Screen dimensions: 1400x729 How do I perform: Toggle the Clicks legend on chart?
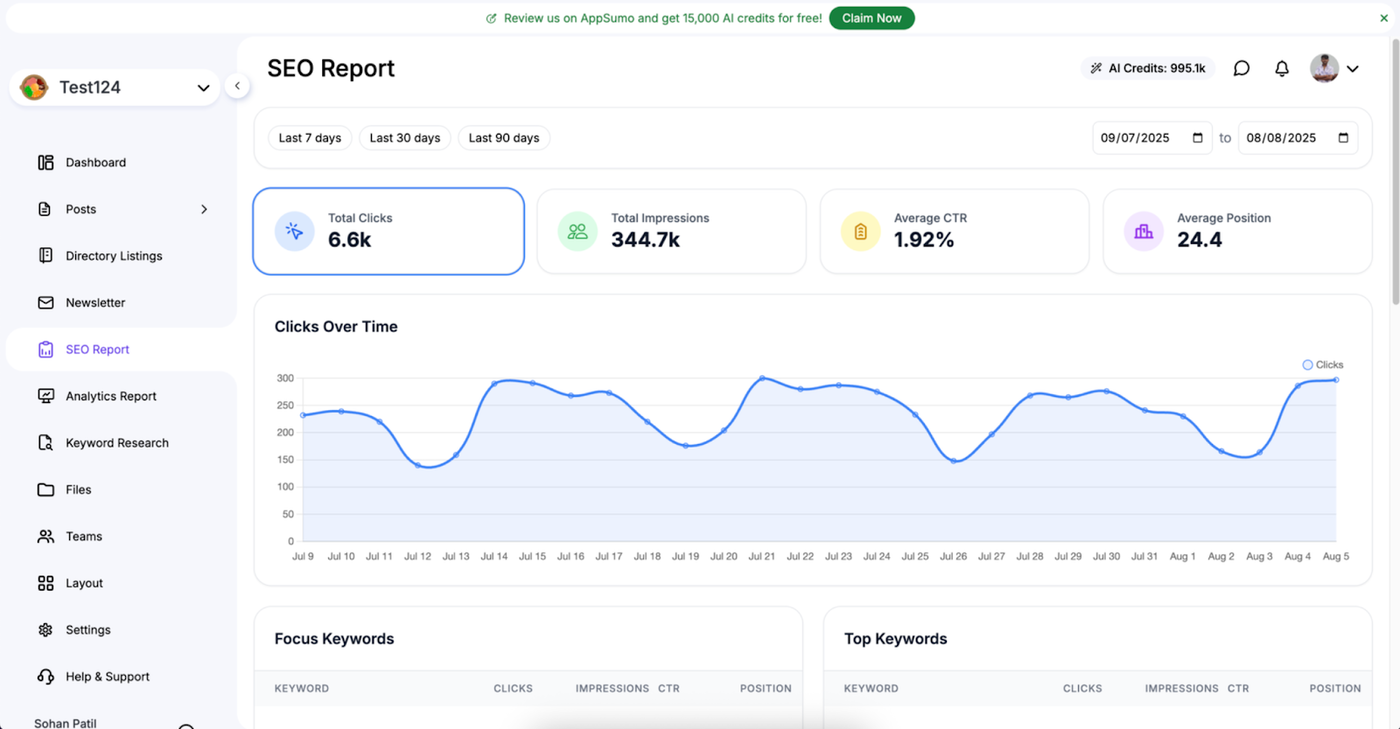tap(1322, 365)
